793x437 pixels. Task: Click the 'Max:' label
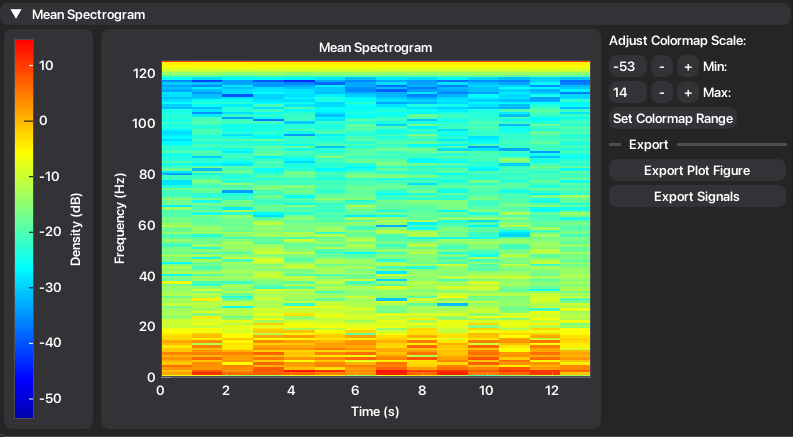pos(717,93)
